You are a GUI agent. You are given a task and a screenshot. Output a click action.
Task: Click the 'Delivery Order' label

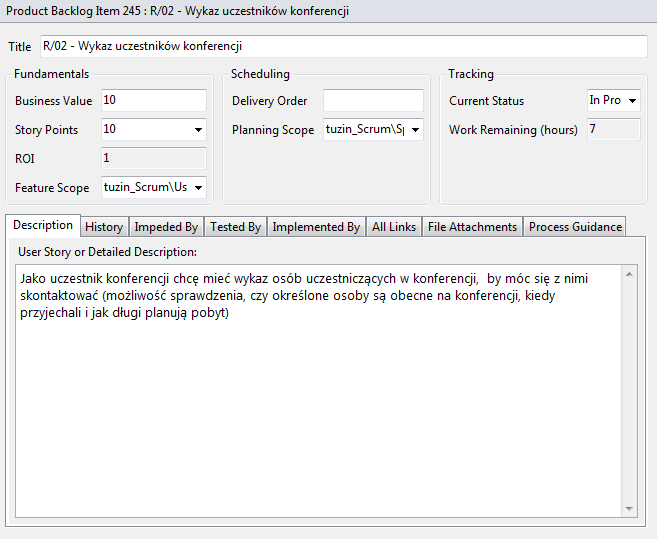269,101
